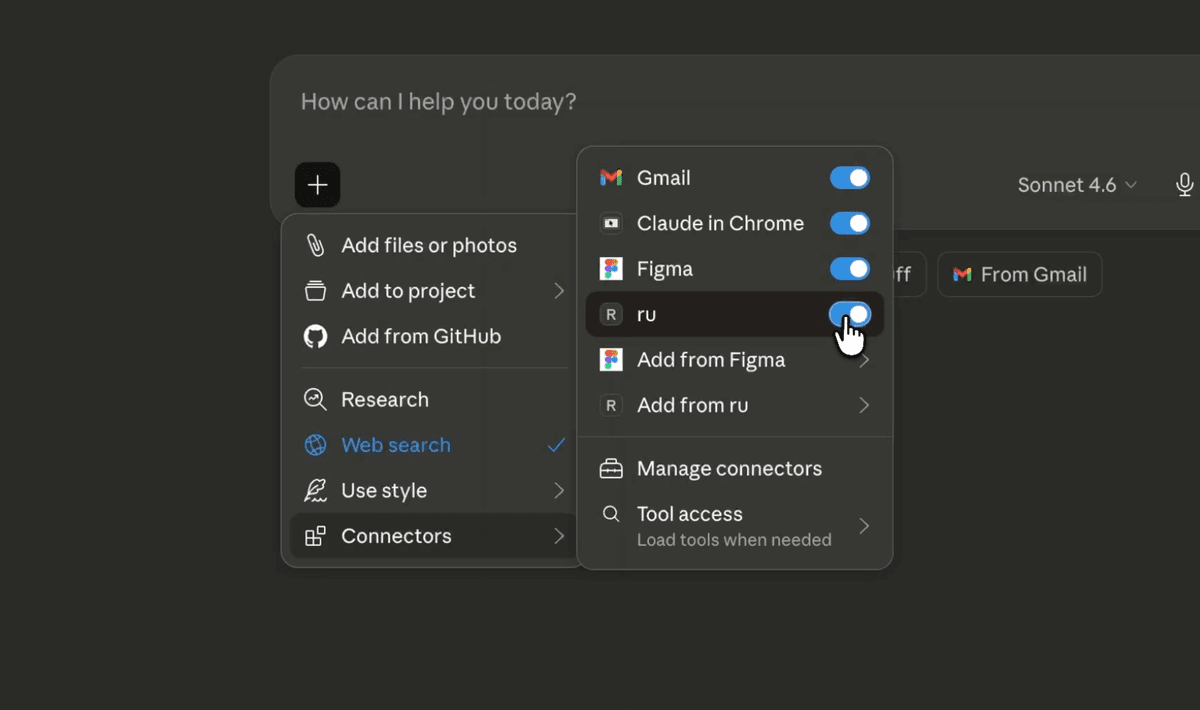Viewport: 1200px width, 710px height.
Task: Click Manage connectors
Action: tap(730, 468)
